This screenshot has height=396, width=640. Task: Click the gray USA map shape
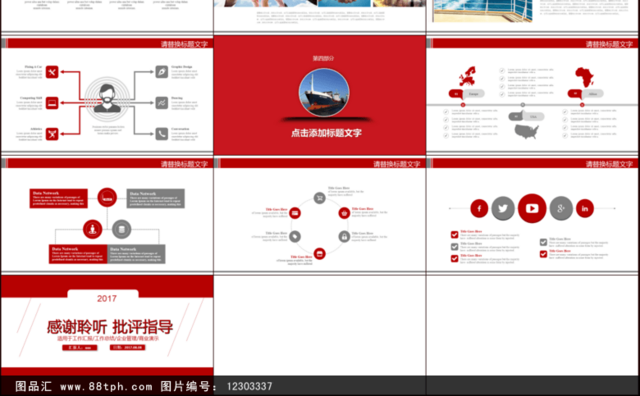coord(527,131)
